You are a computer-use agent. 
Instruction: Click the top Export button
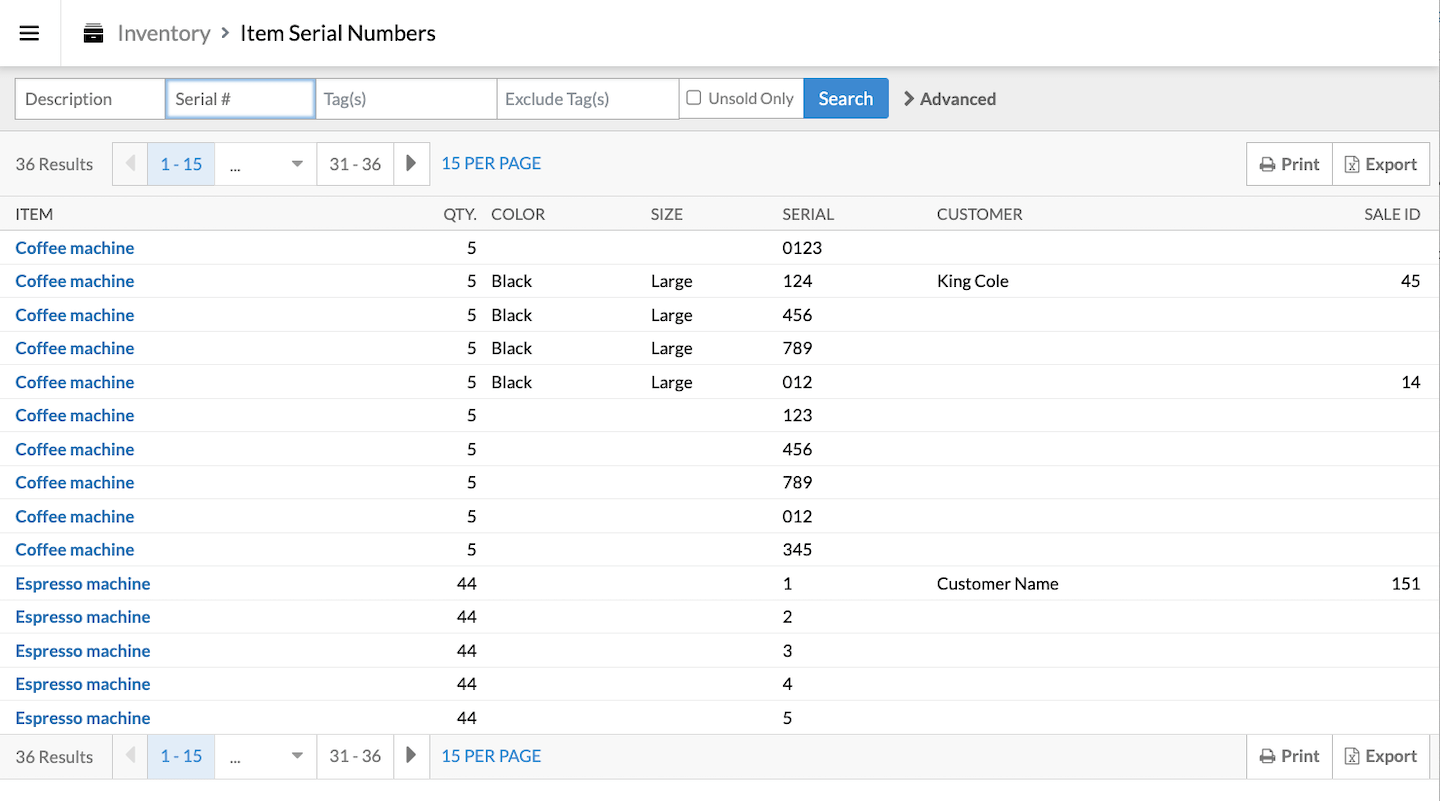1380,164
